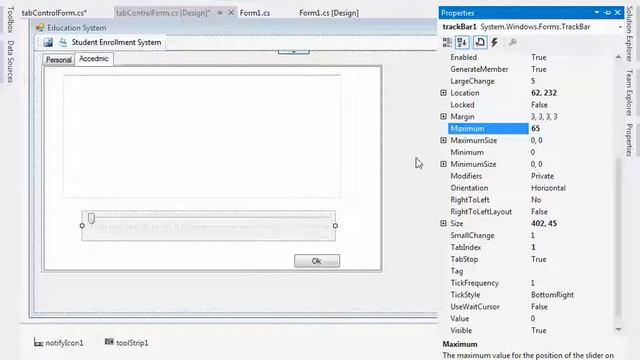Select the Value property row
Screen dimensions: 640x360
coord(531,318)
